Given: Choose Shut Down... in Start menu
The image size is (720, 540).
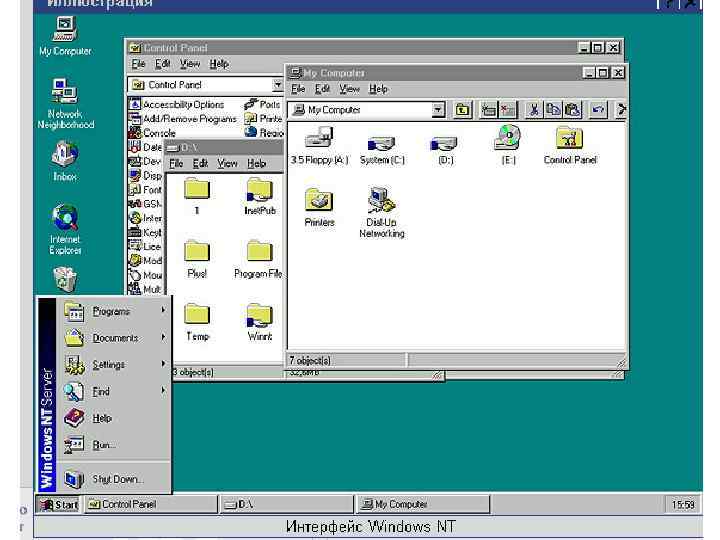Looking at the screenshot, I should [x=115, y=479].
